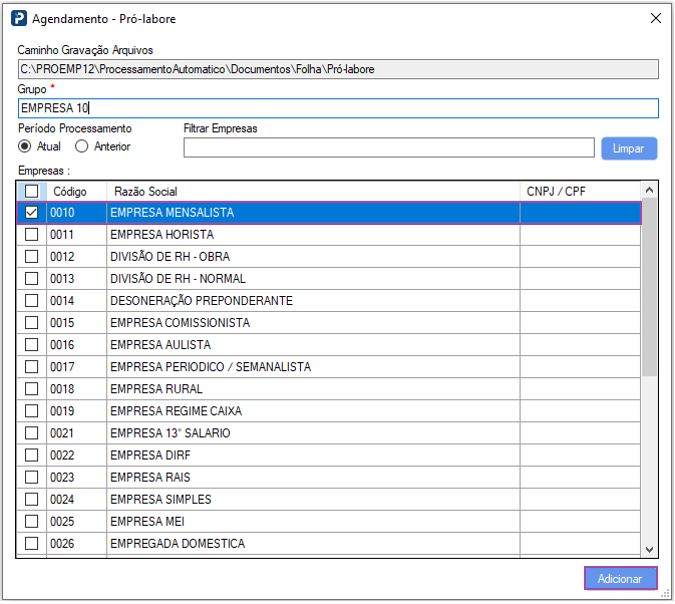Click code cell 0010
Viewport: 675px width, 604px height.
(76, 212)
